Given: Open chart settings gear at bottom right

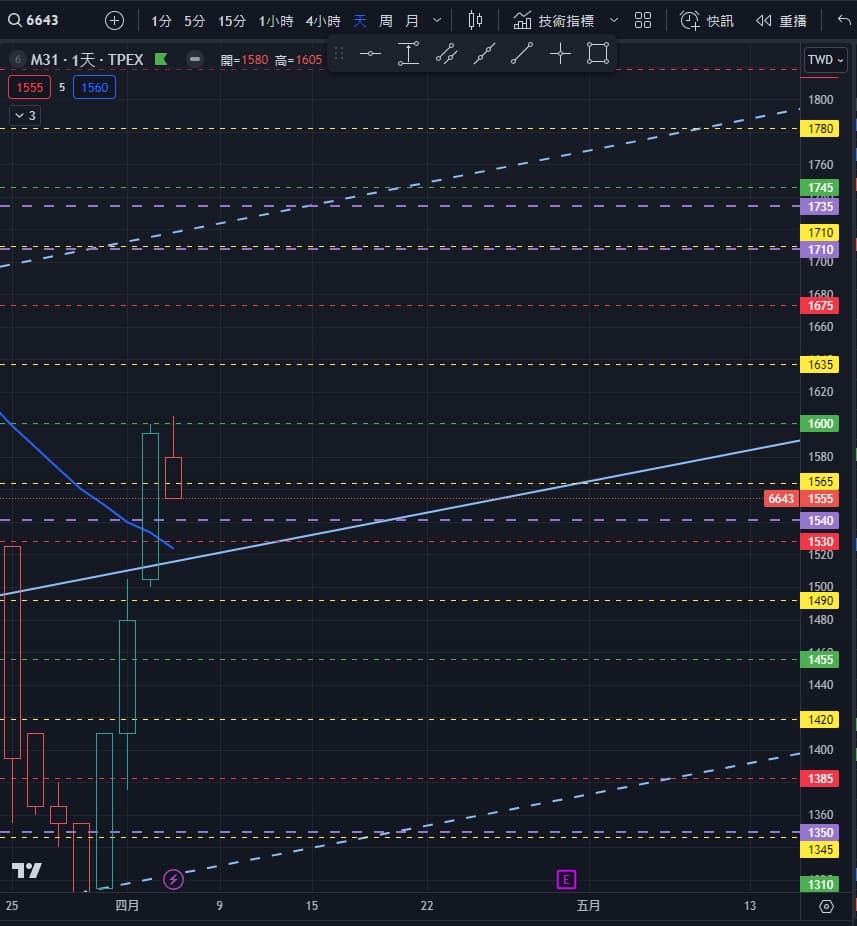Looking at the screenshot, I should pos(826,906).
